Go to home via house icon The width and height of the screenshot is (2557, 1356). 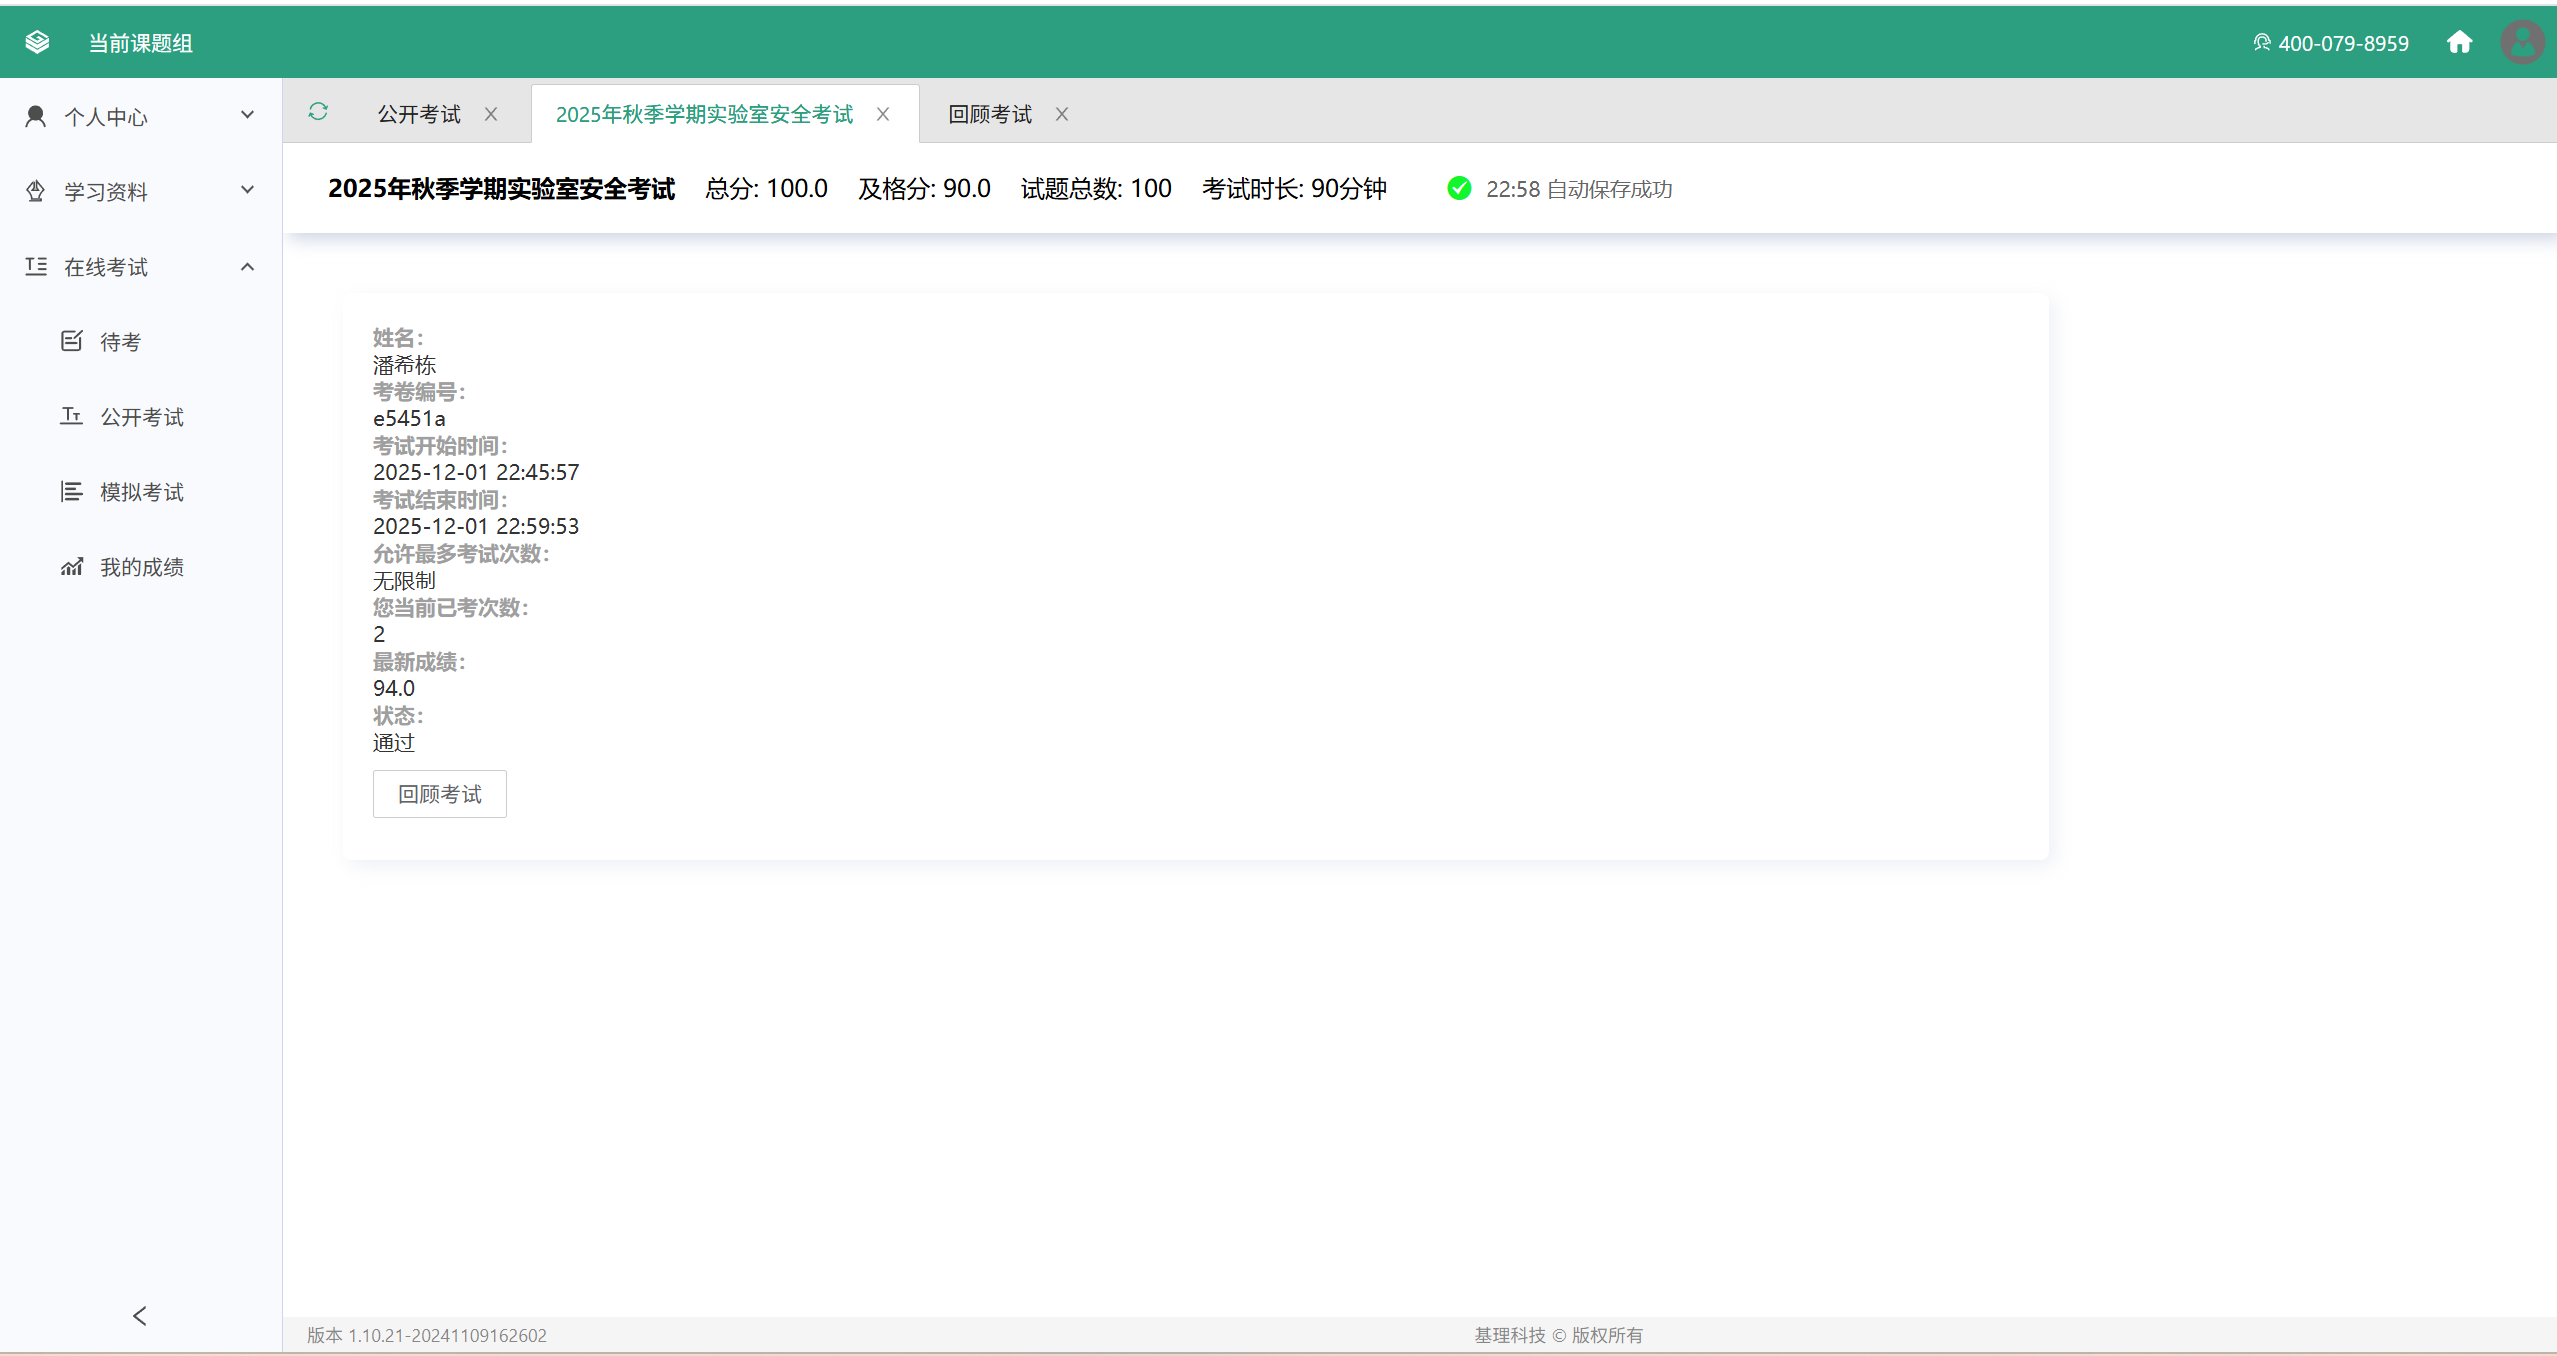click(2459, 42)
